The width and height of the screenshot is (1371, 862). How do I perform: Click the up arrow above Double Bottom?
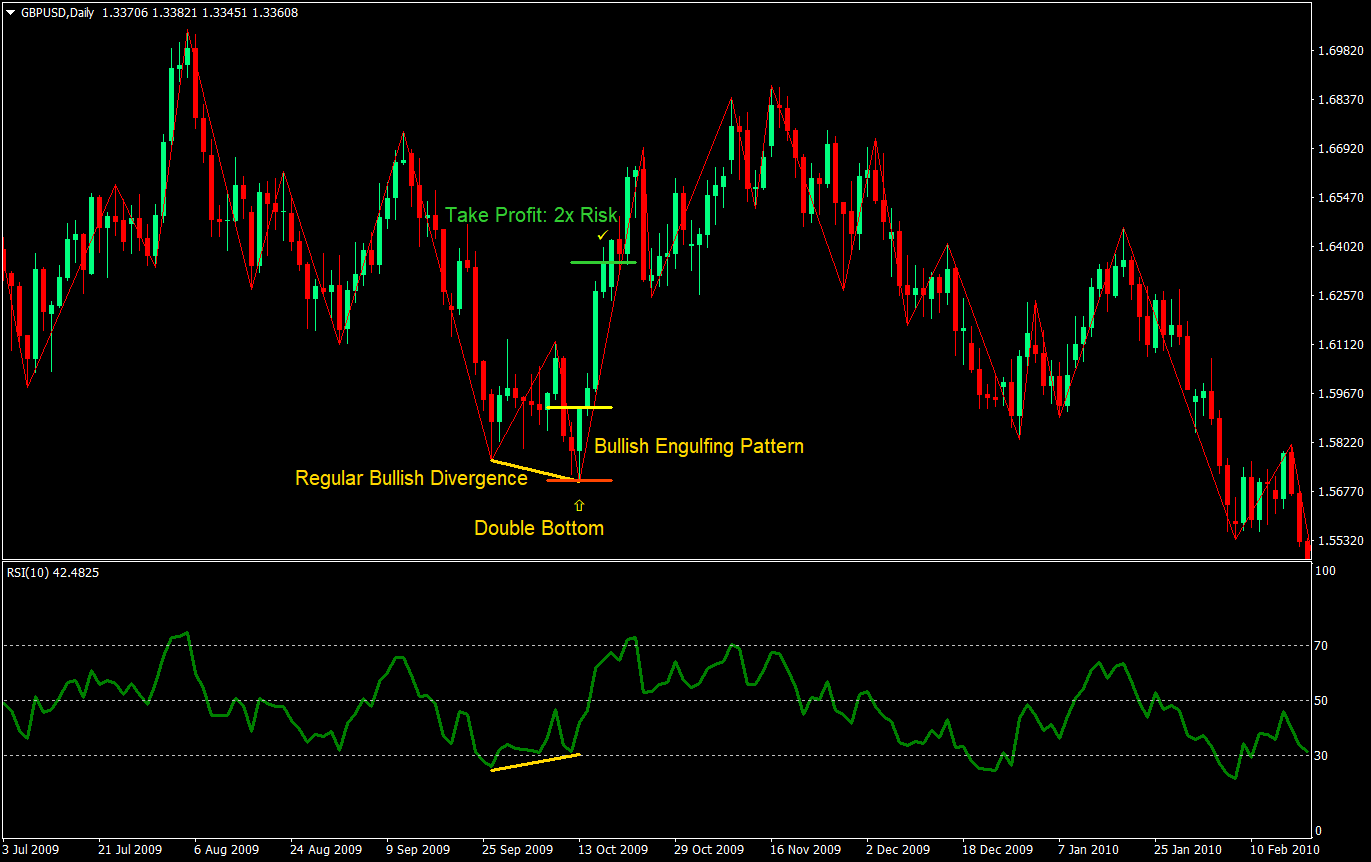[x=578, y=505]
